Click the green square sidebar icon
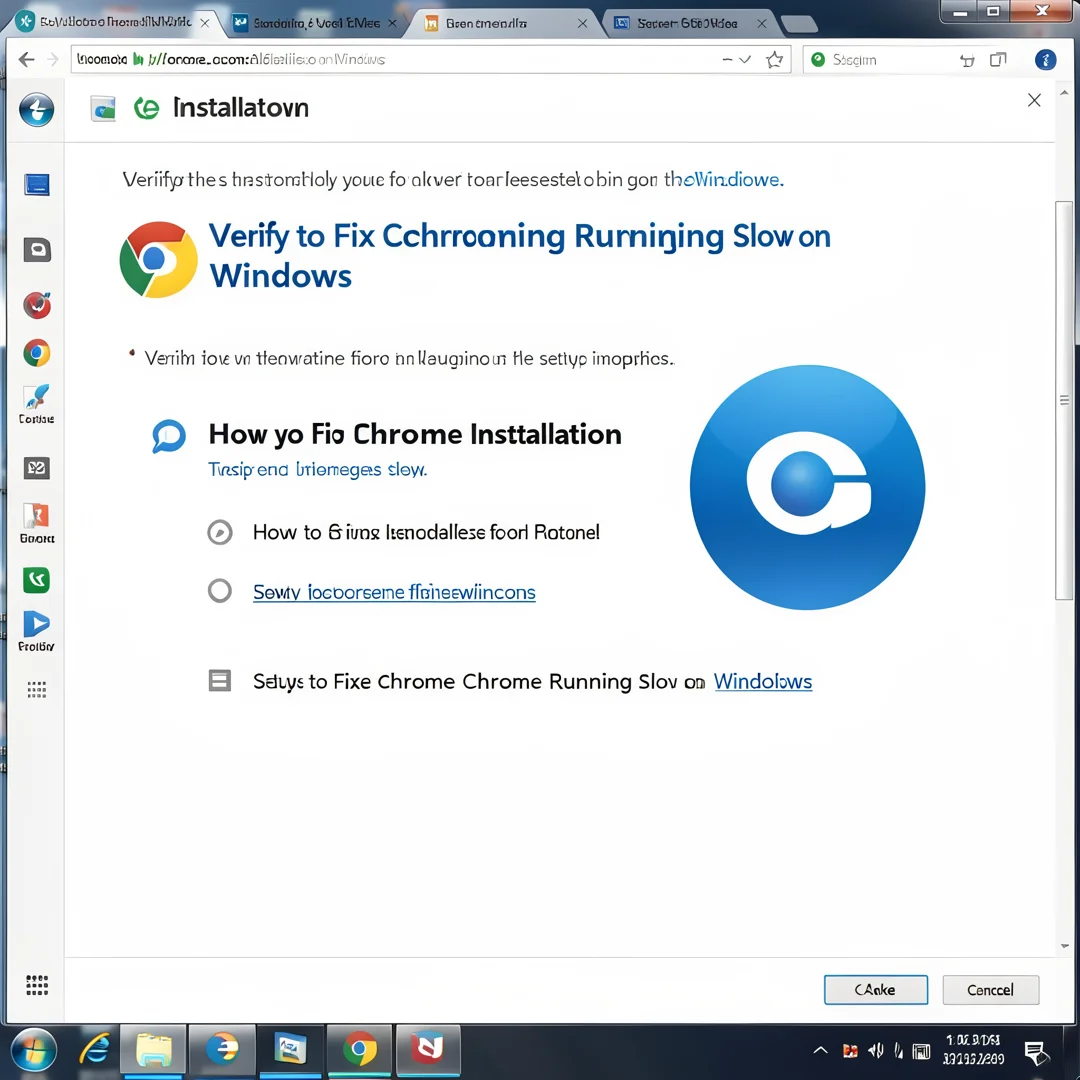This screenshot has width=1080, height=1080. (x=37, y=580)
